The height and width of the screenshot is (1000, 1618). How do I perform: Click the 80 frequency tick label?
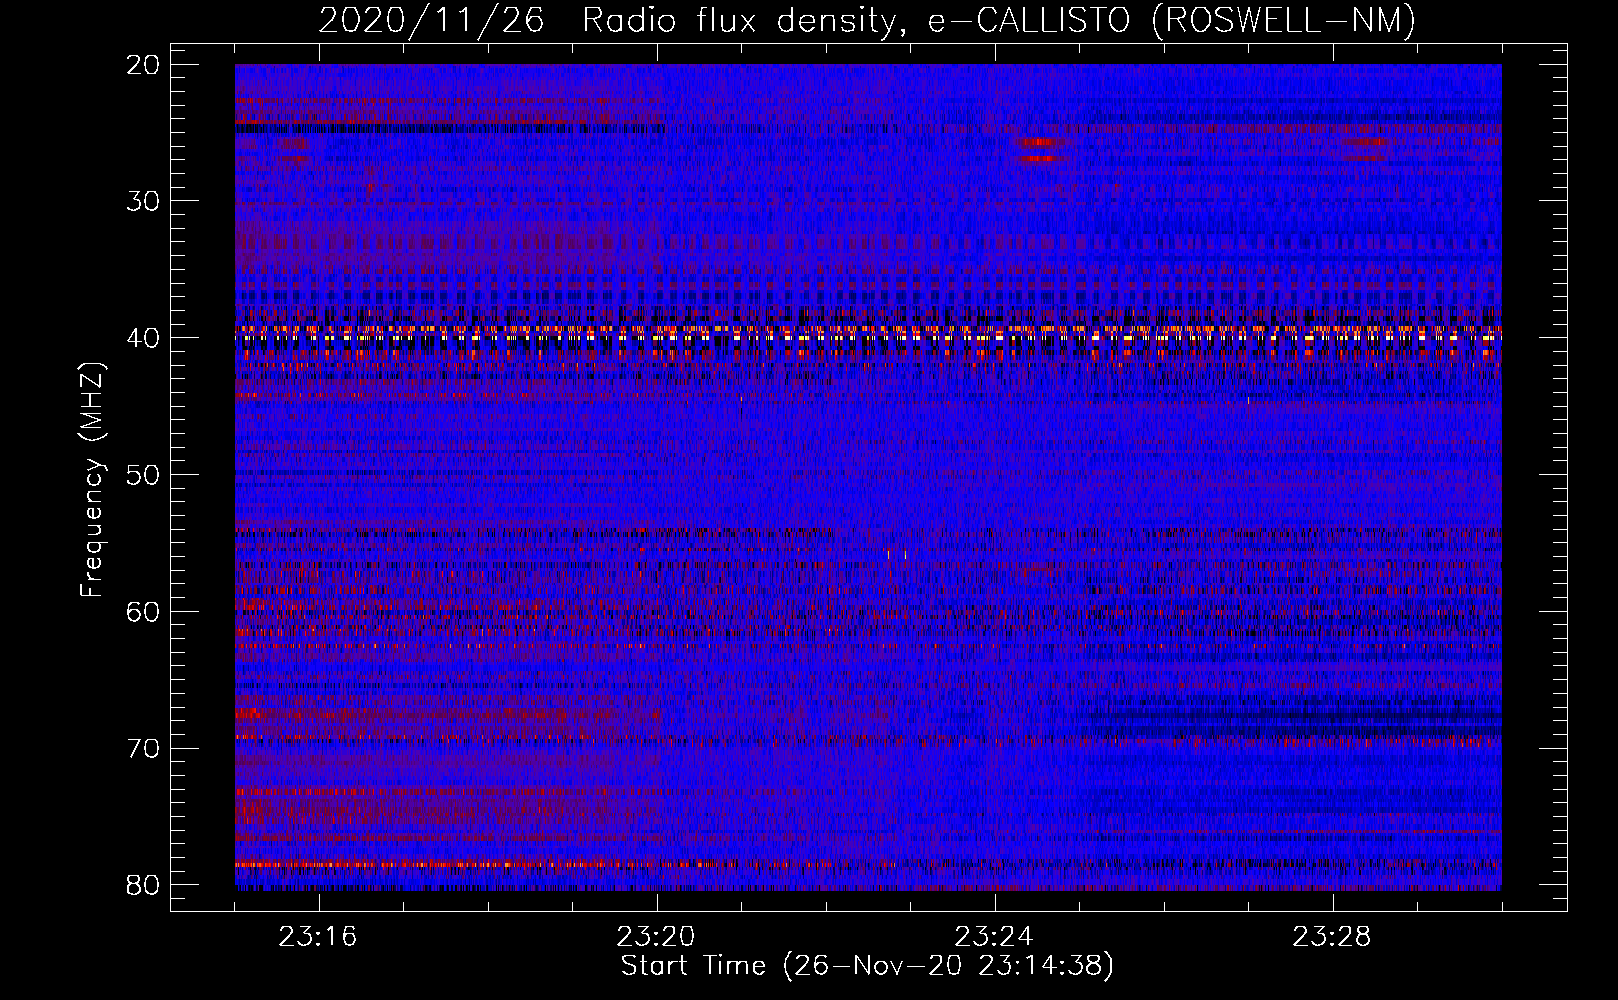144,885
